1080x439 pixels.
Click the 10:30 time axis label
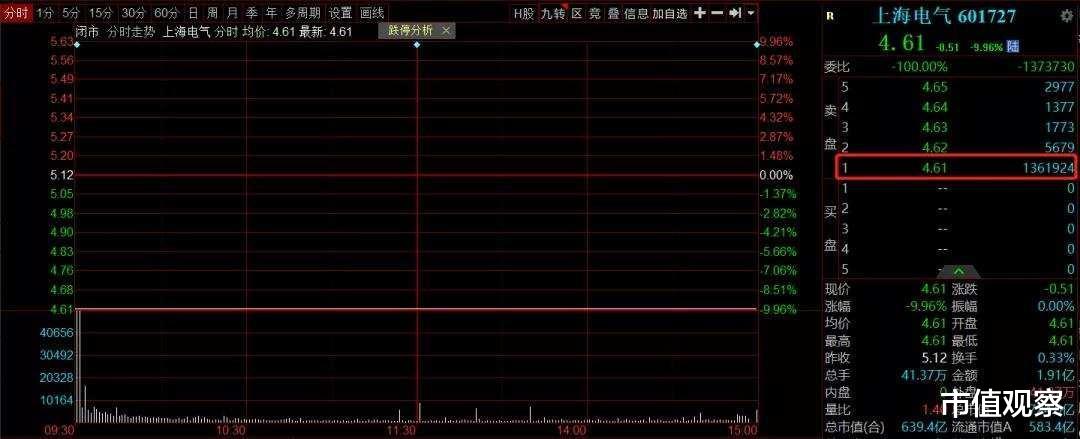point(230,430)
